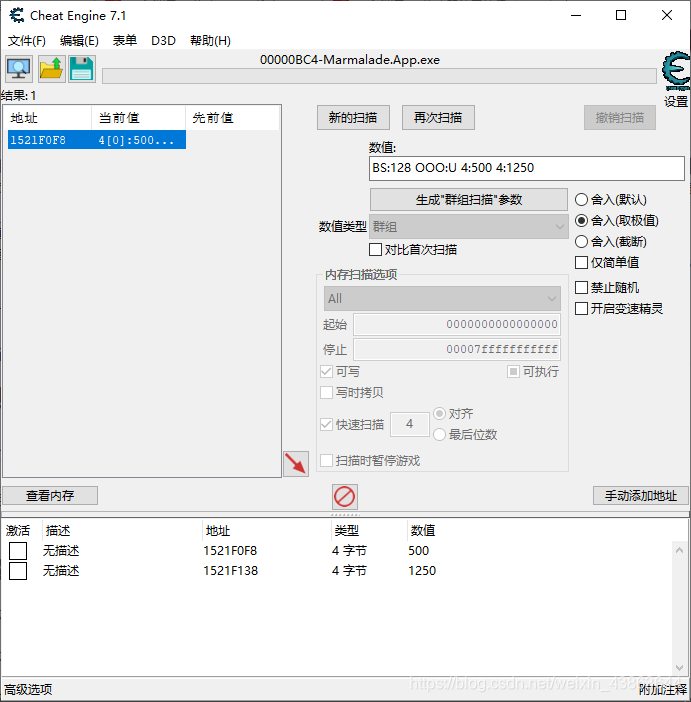Image resolution: width=691 pixels, height=702 pixels.
Task: Expand the 数值类型 群组 dropdown
Action: click(x=469, y=227)
